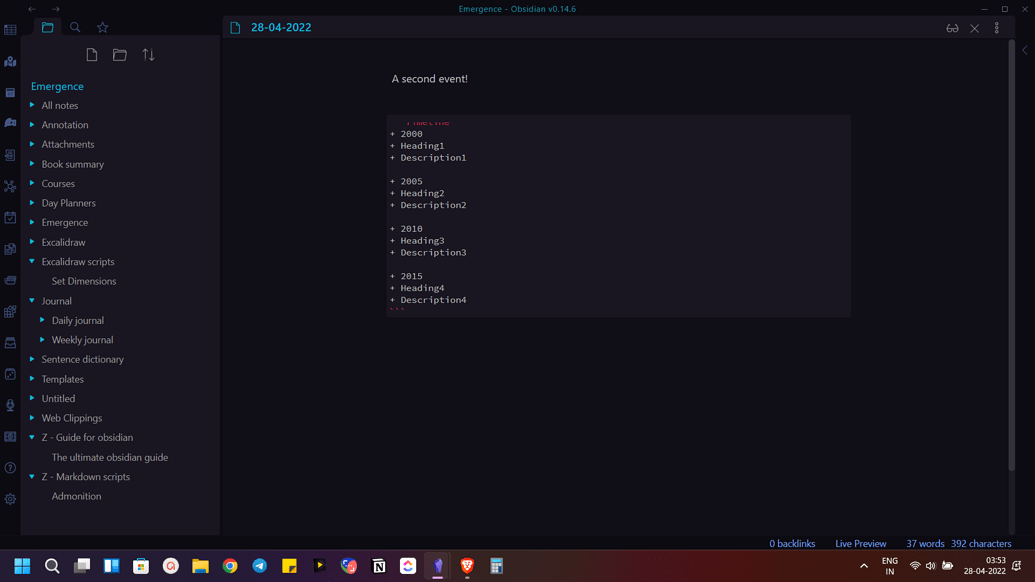Select the 28-04-2022 note tab

click(x=280, y=27)
